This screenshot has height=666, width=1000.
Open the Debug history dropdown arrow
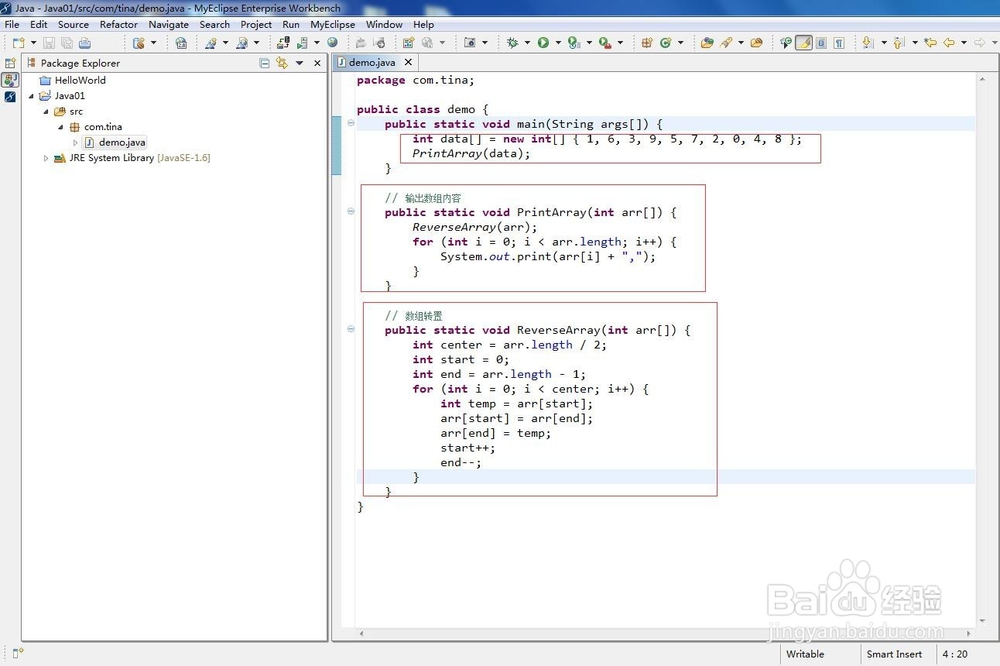(527, 43)
